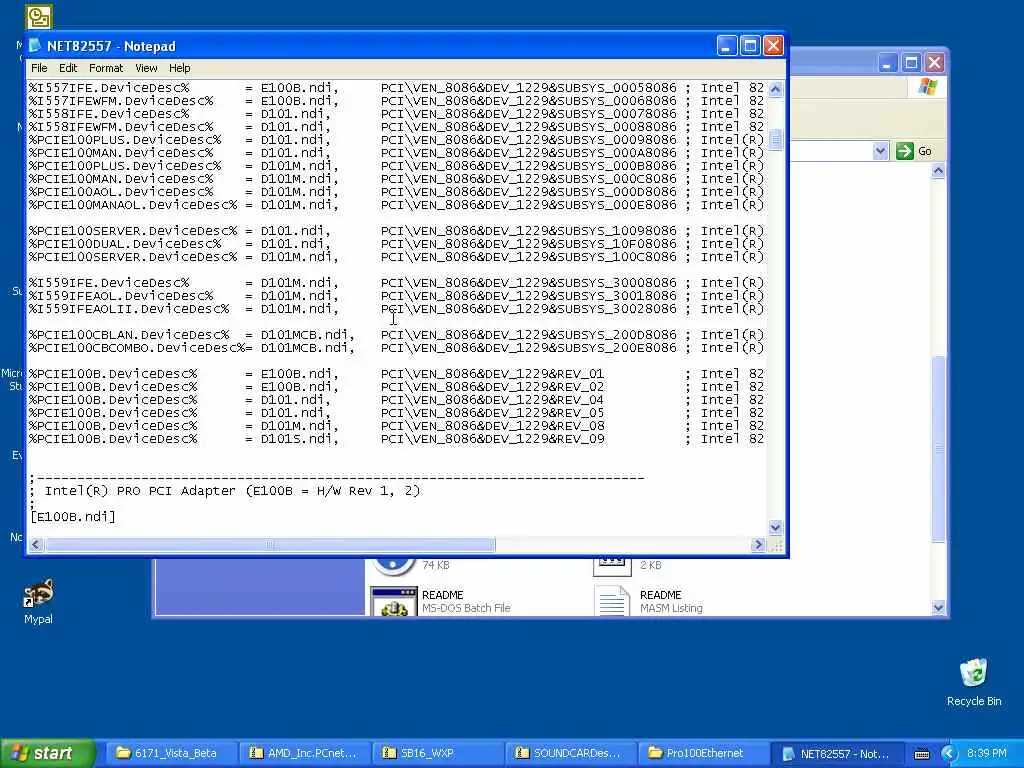Image resolution: width=1024 pixels, height=768 pixels.
Task: Expand the Explorer address bar dropdown
Action: pyautogui.click(x=880, y=151)
